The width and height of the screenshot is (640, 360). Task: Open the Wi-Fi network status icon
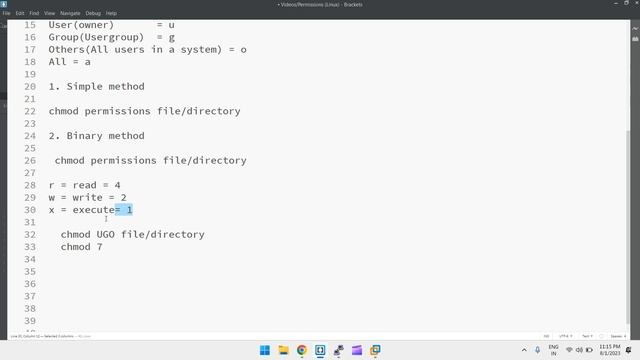pos(569,350)
